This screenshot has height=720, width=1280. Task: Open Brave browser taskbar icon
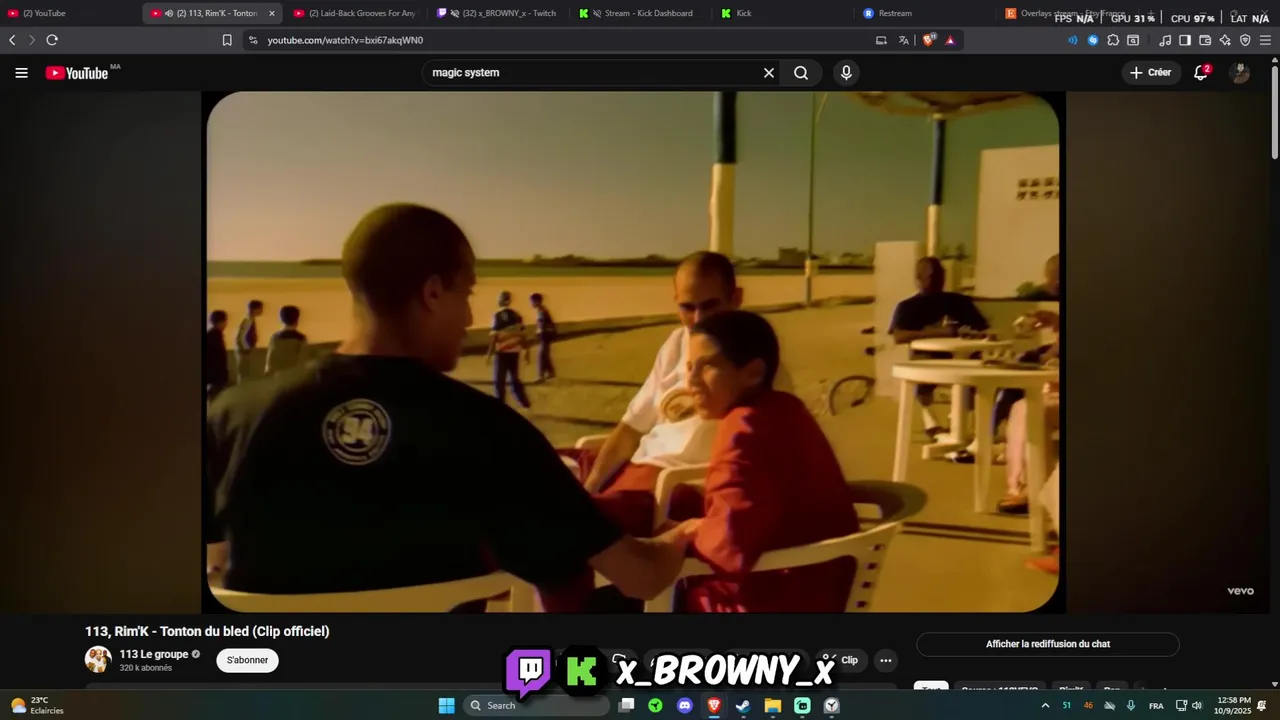pyautogui.click(x=714, y=705)
